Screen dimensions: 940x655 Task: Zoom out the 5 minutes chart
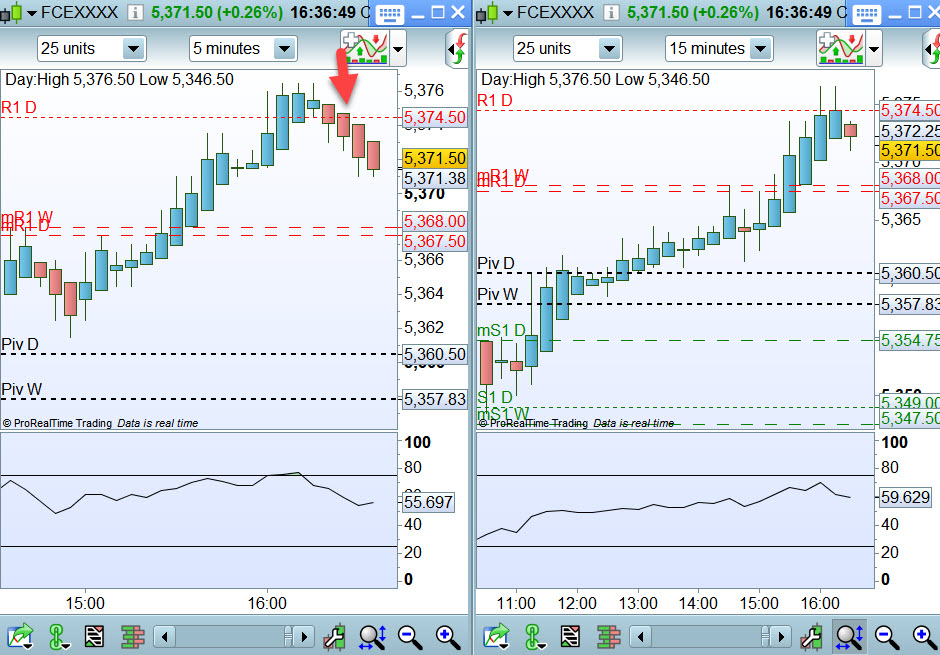pyautogui.click(x=411, y=636)
